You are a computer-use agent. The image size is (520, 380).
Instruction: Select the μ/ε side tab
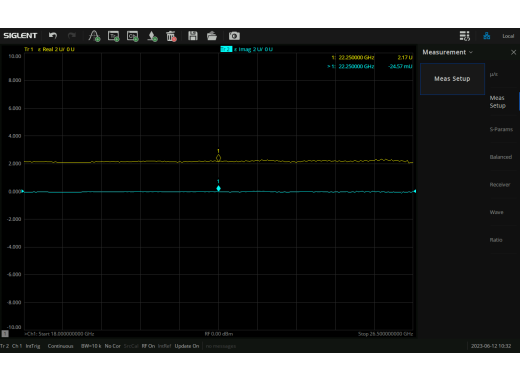tap(494, 74)
